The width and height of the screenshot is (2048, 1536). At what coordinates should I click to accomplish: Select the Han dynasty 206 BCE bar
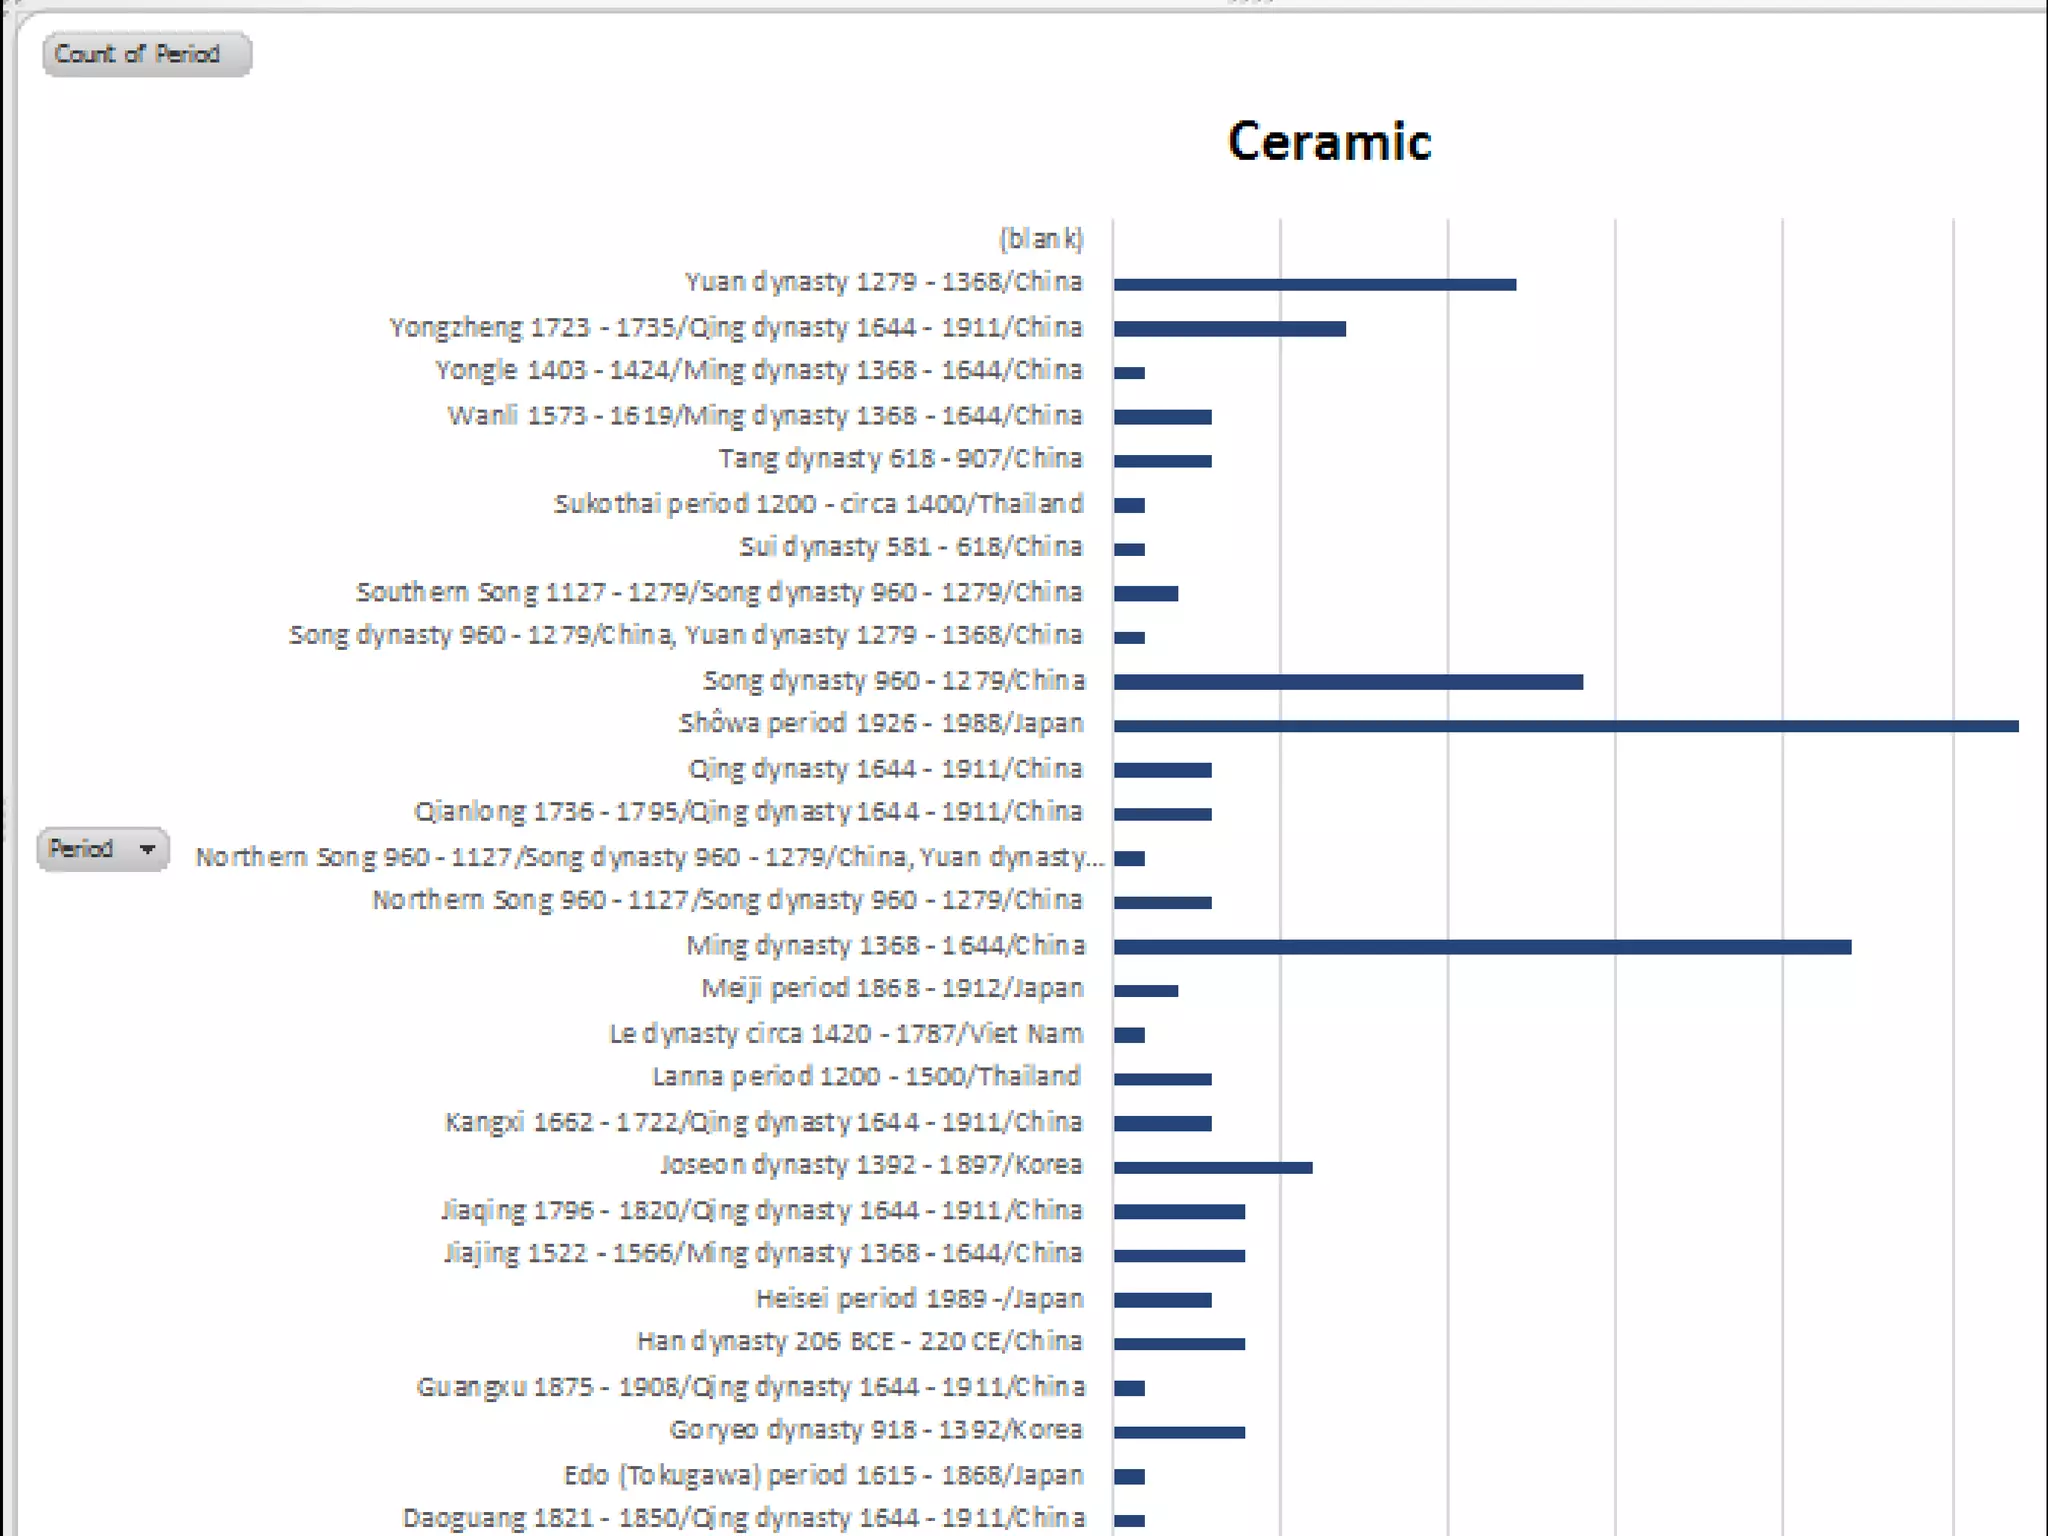(x=1179, y=1344)
